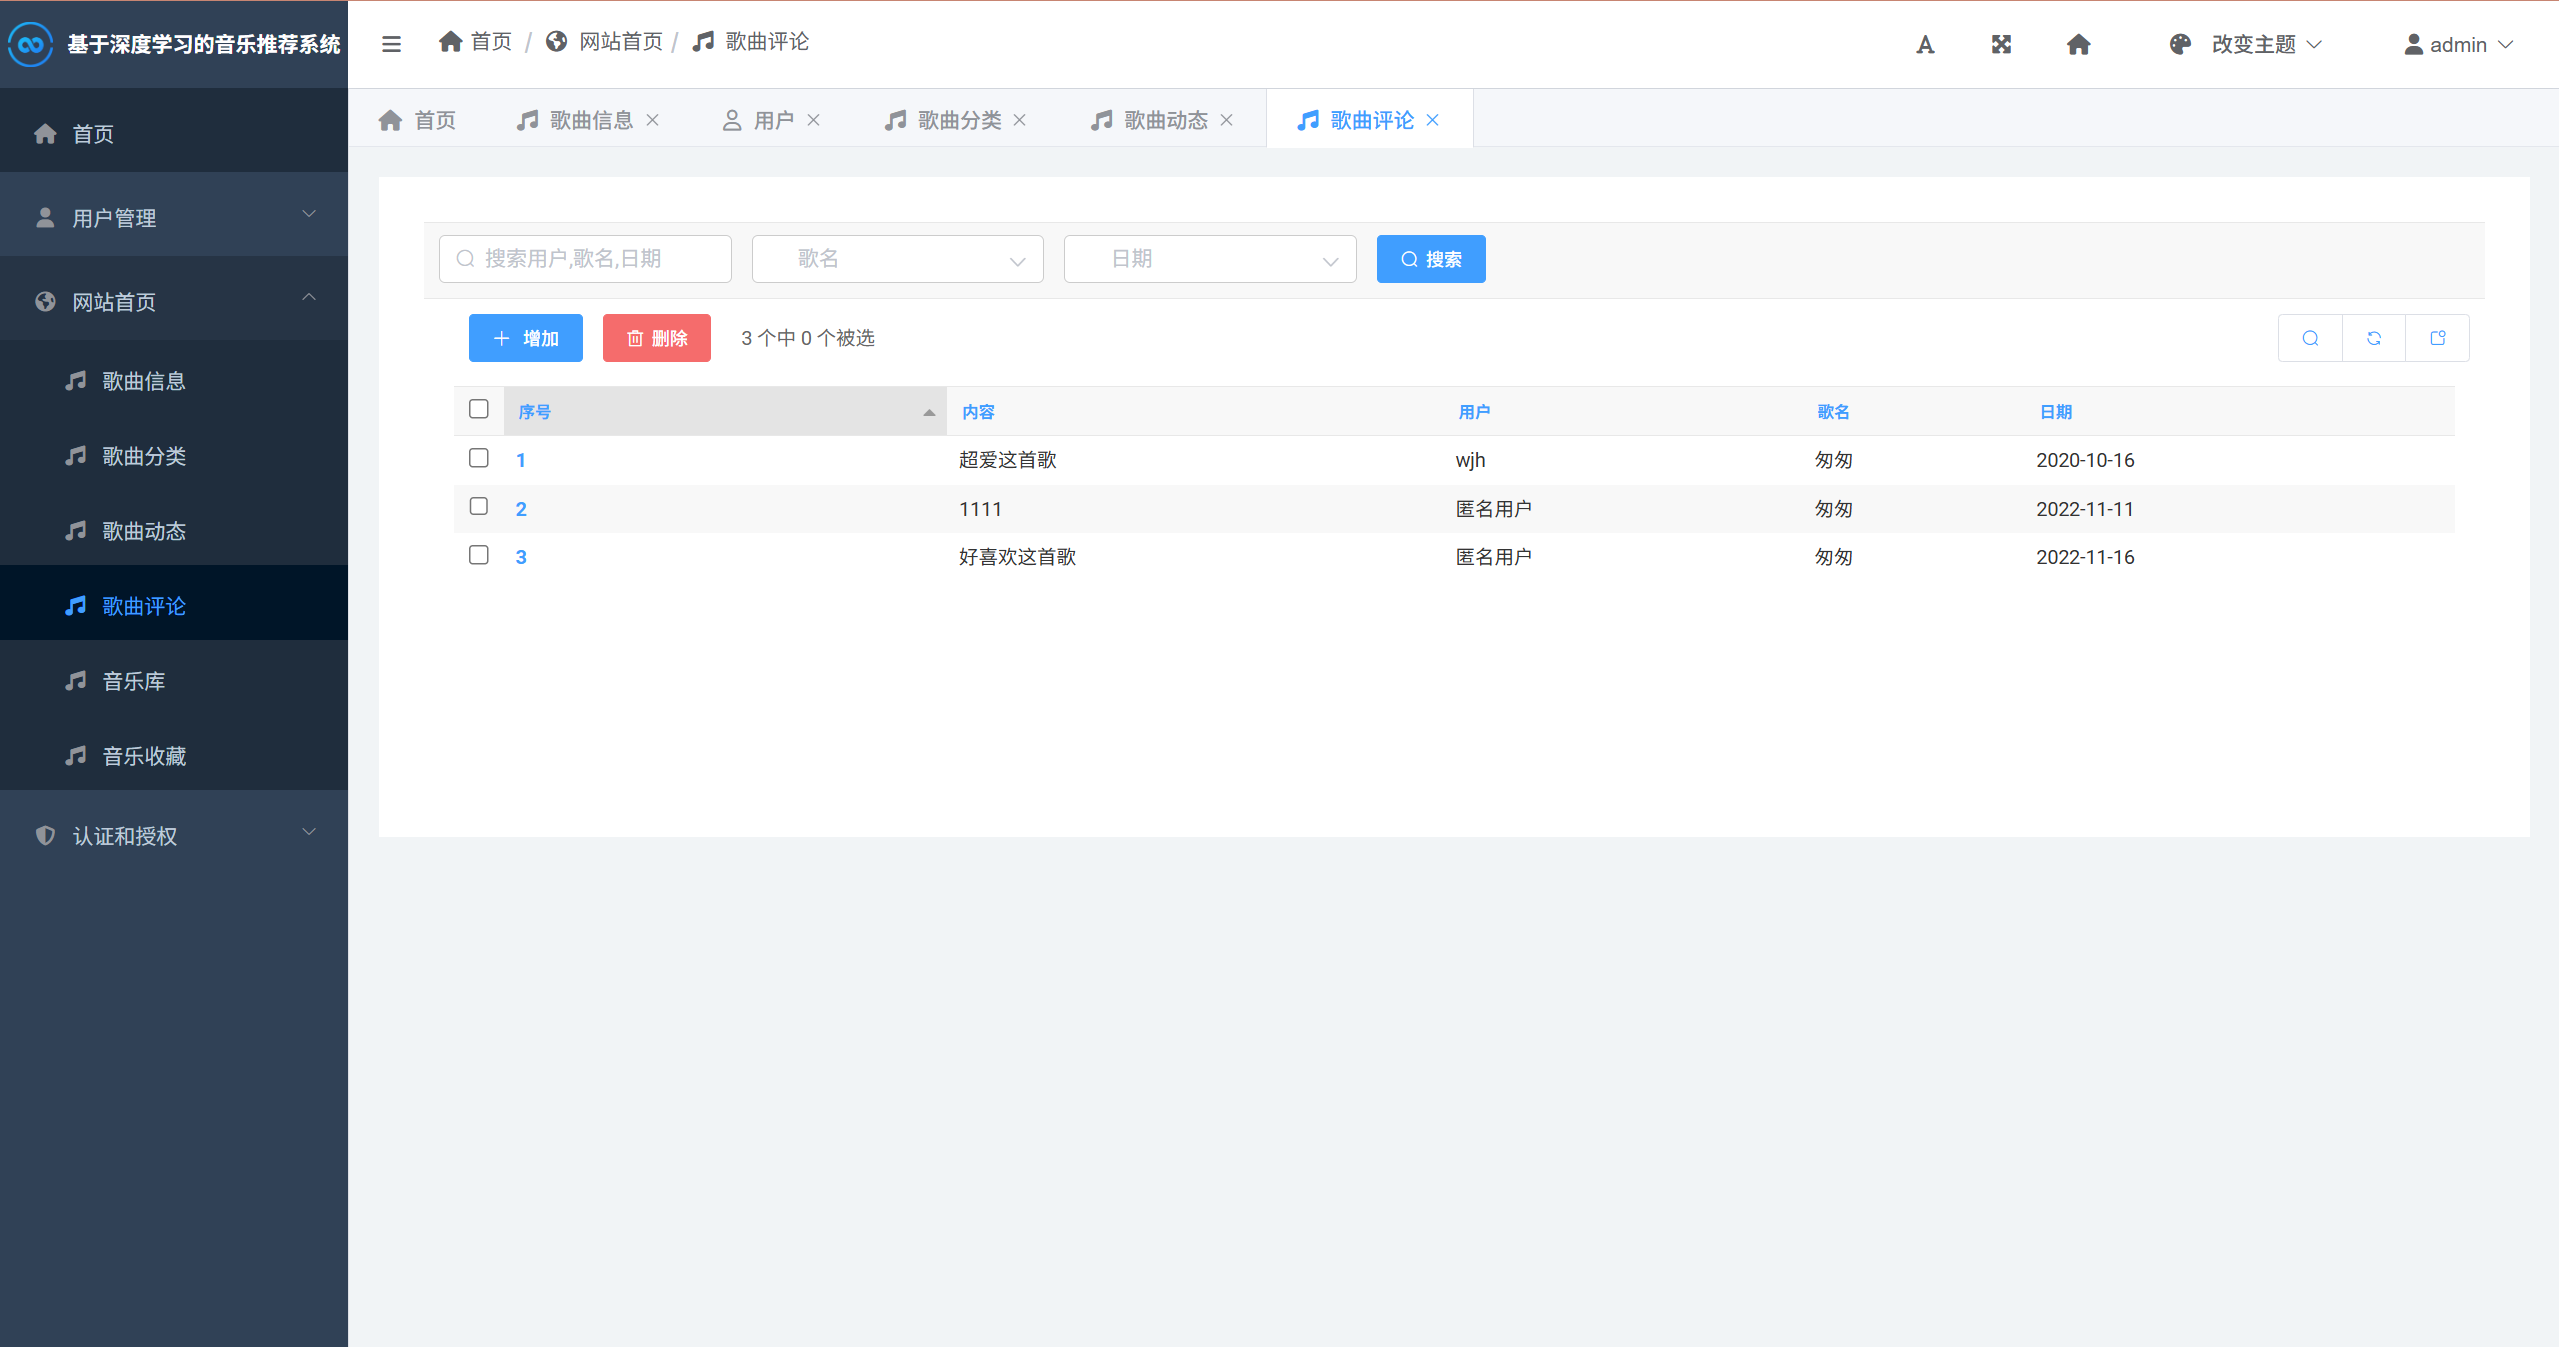Screen dimensions: 2559x1347
Task: Click the font size 'A' icon
Action: 1925,44
